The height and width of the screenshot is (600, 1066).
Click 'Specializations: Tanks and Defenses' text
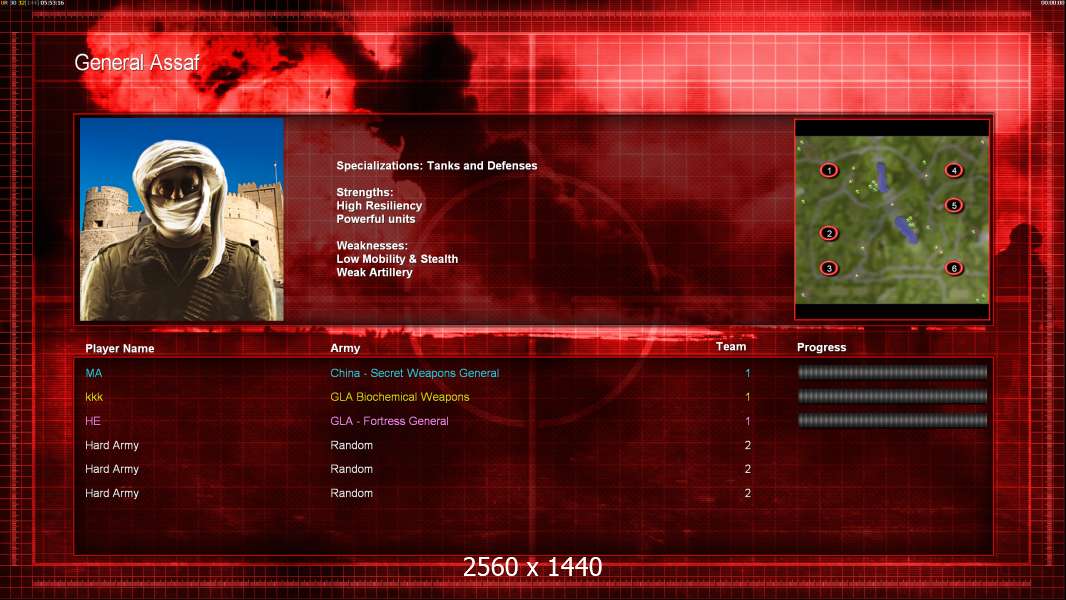pyautogui.click(x=436, y=166)
